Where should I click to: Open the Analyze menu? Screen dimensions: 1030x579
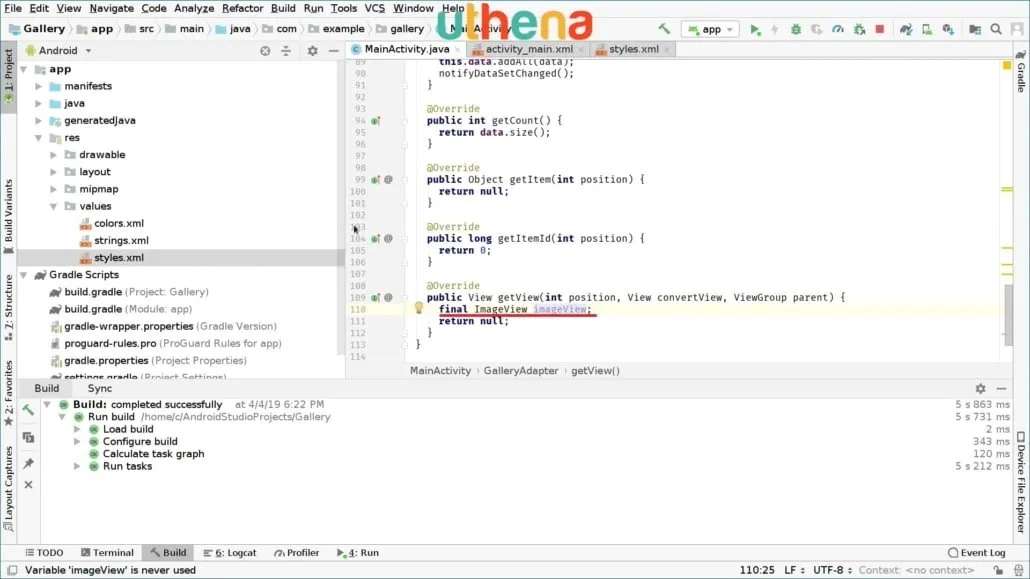pos(194,9)
